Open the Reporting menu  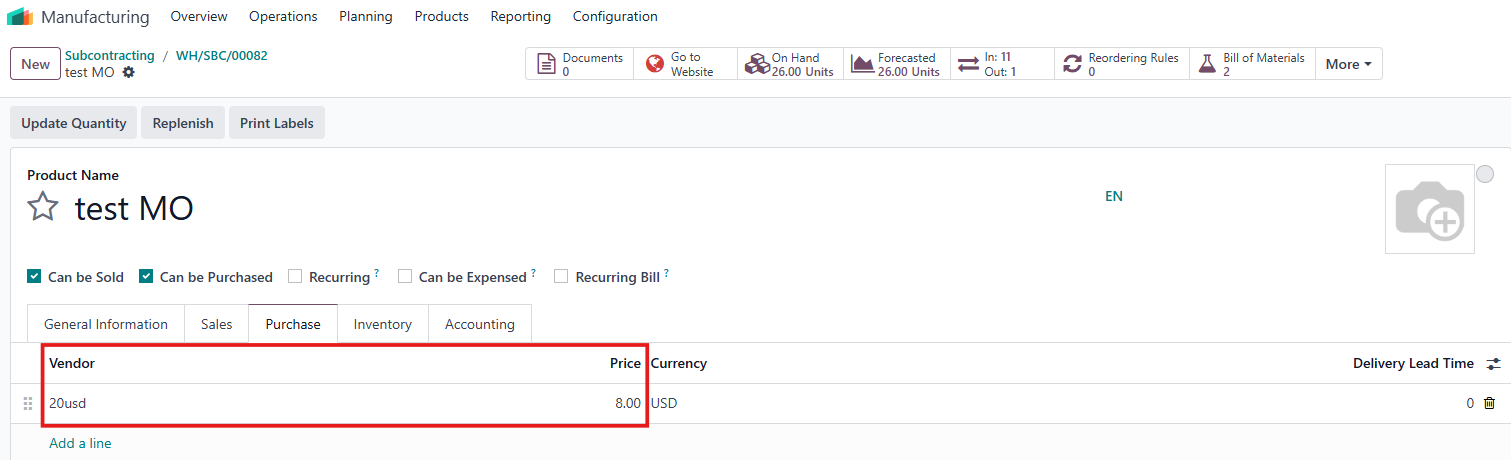pos(520,16)
